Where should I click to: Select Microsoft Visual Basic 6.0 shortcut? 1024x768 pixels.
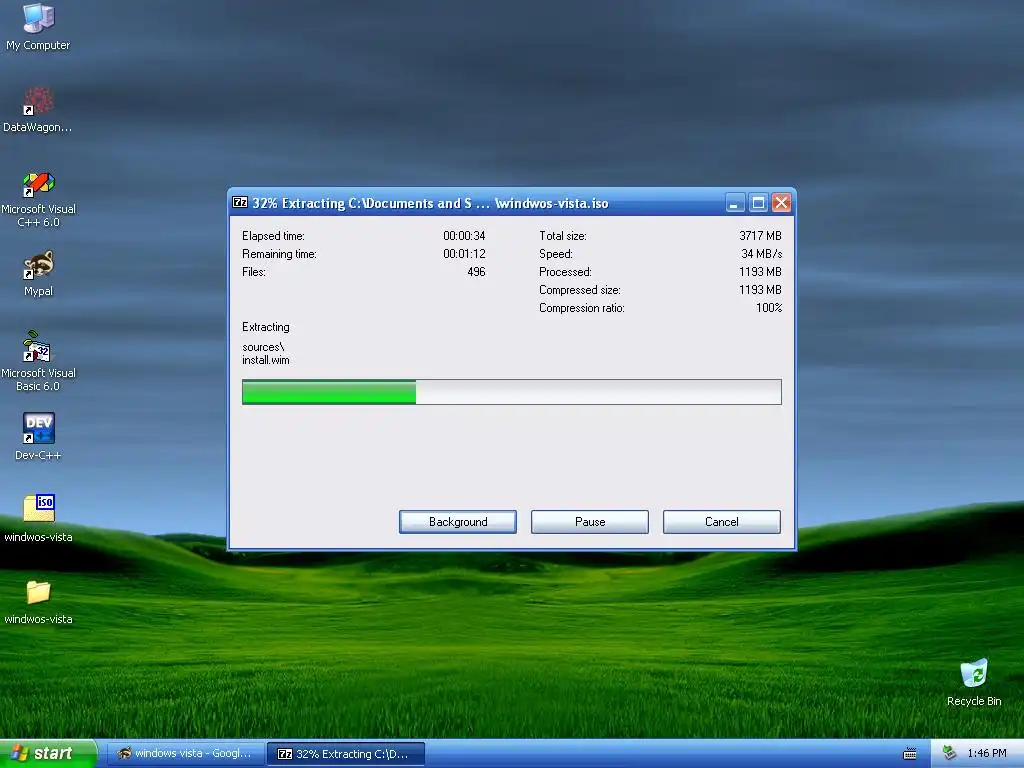[38, 361]
